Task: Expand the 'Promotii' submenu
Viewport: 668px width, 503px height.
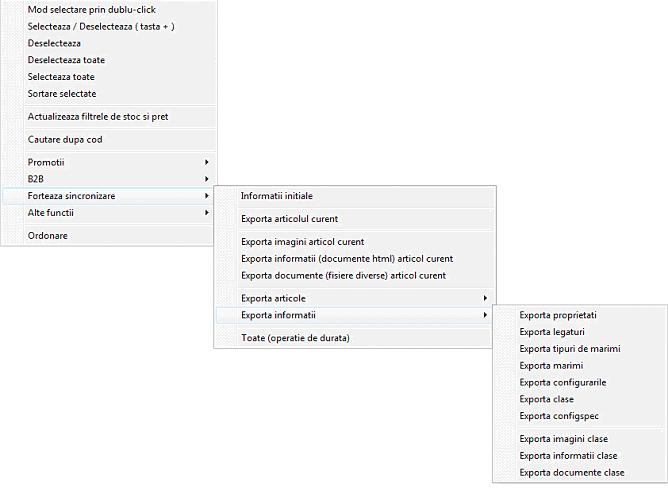Action: tap(46, 162)
